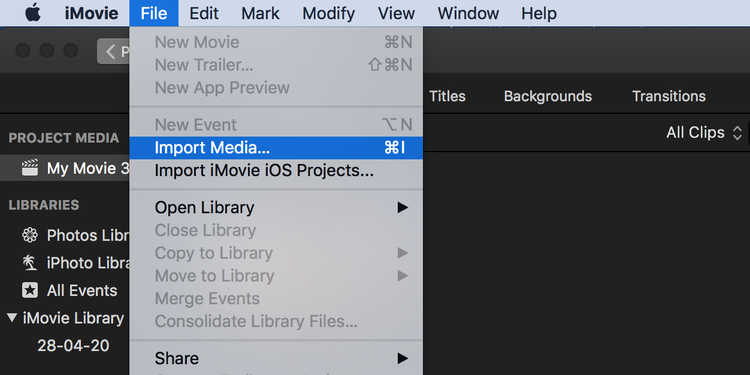This screenshot has height=375, width=750.
Task: Select My Movie 3 project
Action: click(x=65, y=168)
